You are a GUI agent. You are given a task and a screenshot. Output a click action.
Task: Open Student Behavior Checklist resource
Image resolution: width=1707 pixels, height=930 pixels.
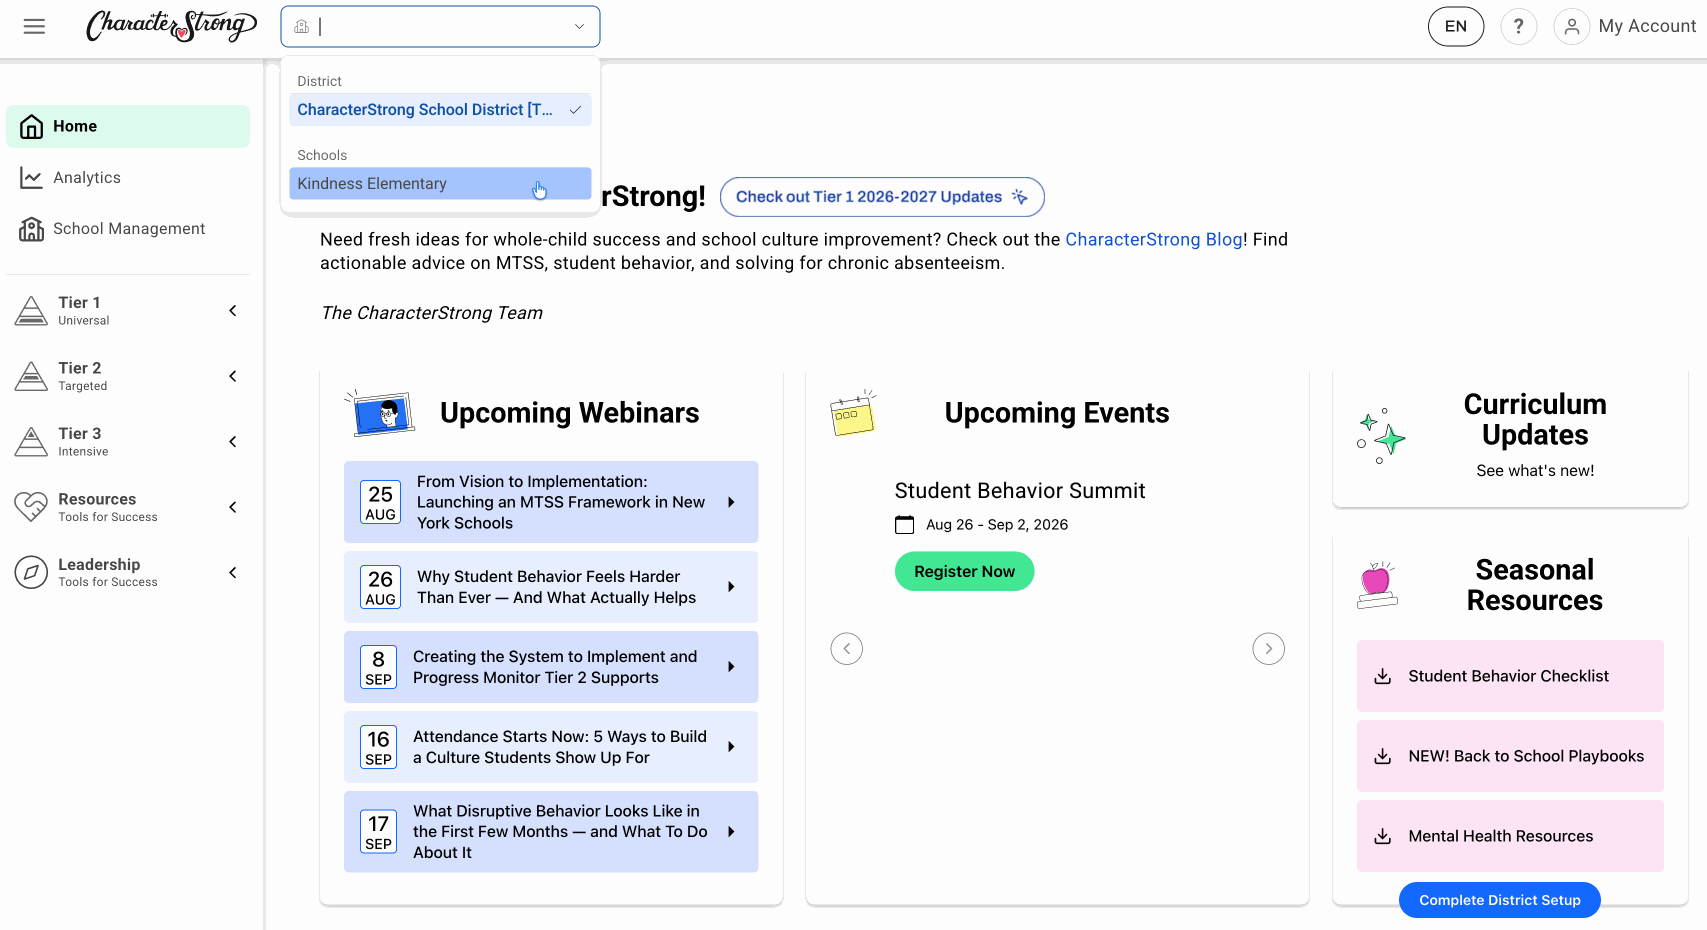coord(1510,676)
